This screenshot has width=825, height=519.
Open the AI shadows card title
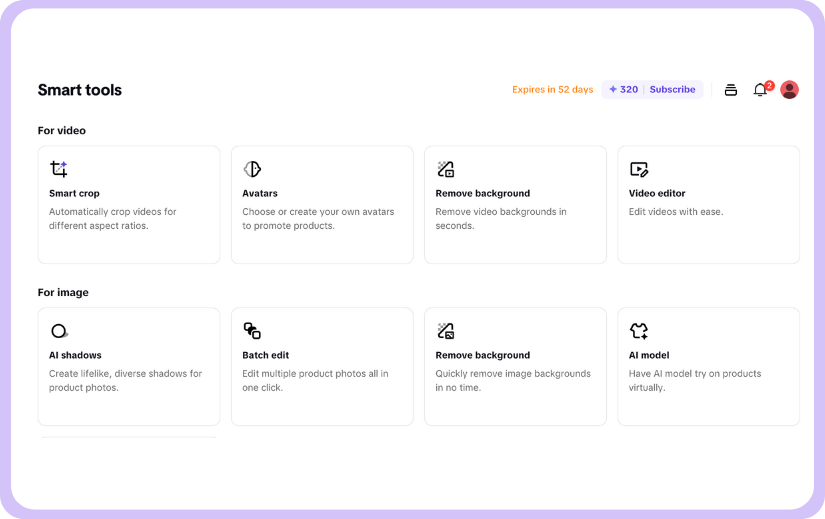tap(75, 355)
